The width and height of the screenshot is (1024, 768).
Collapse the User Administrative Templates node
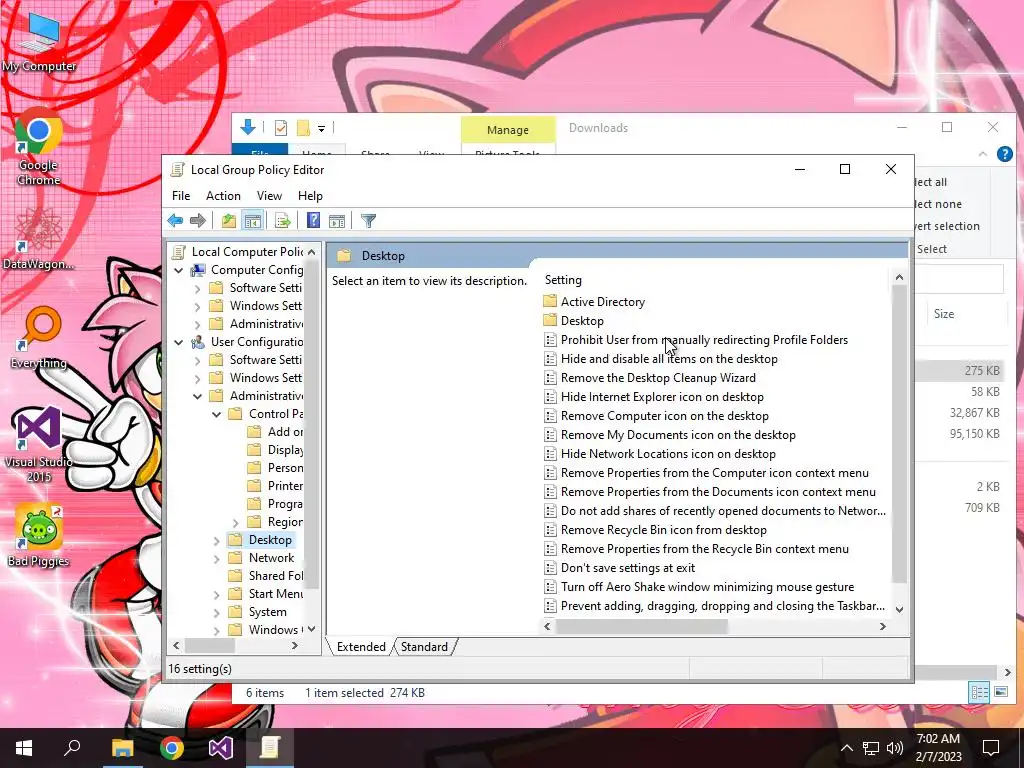click(197, 396)
